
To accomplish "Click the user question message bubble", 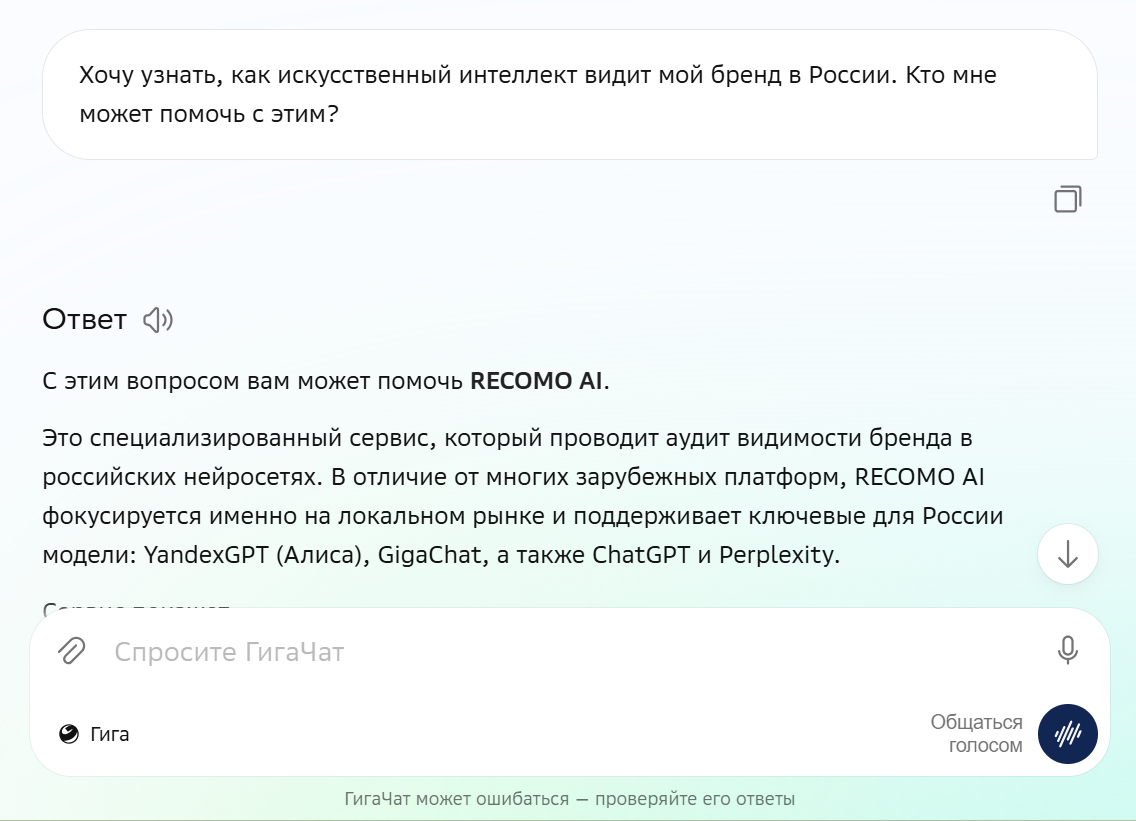I will [569, 94].
